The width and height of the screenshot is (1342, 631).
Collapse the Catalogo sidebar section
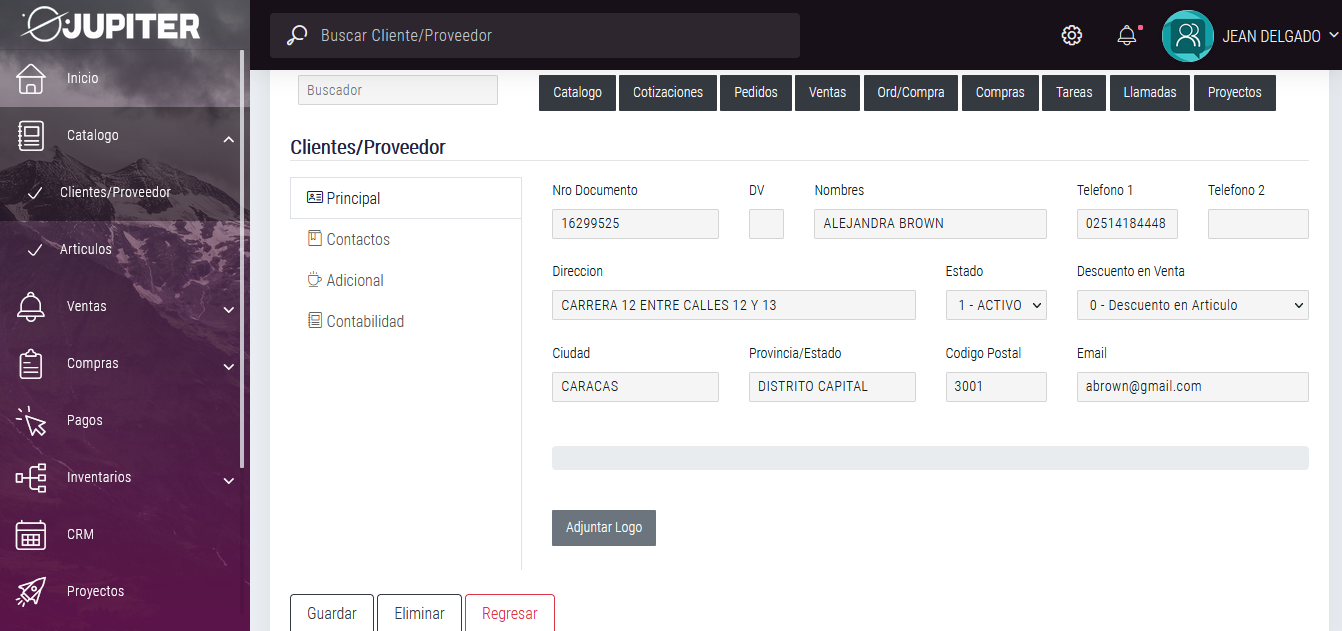point(229,139)
